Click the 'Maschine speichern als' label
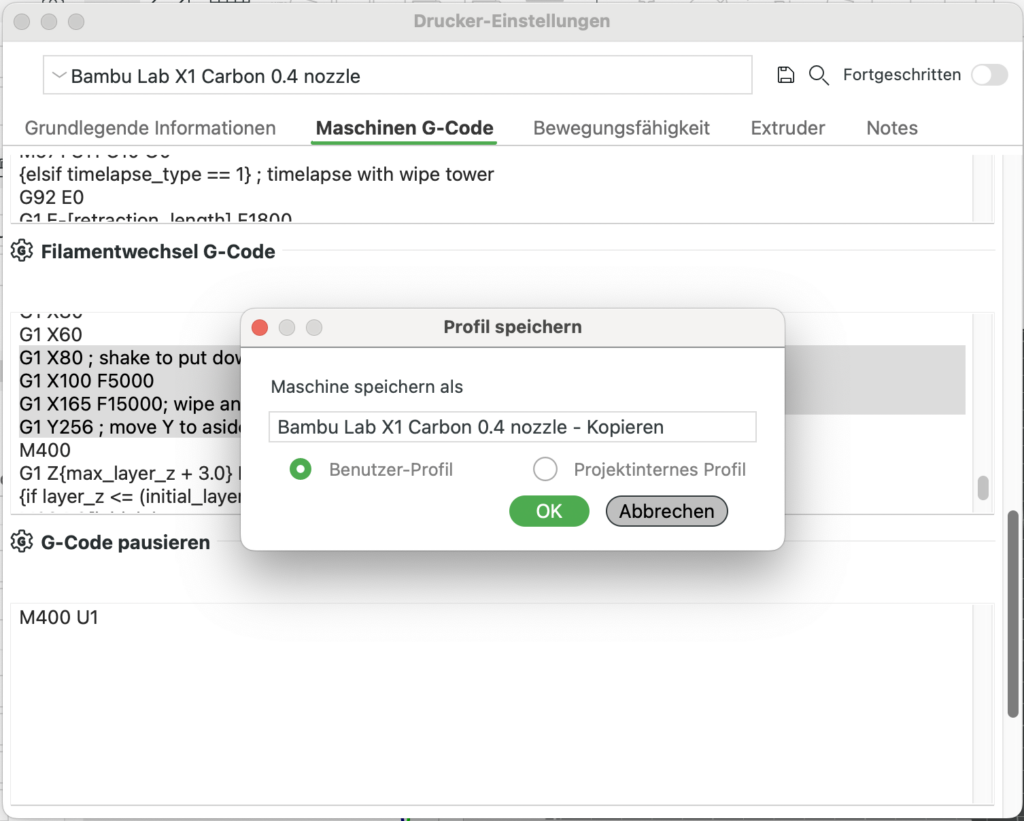Image resolution: width=1024 pixels, height=821 pixels. (367, 387)
